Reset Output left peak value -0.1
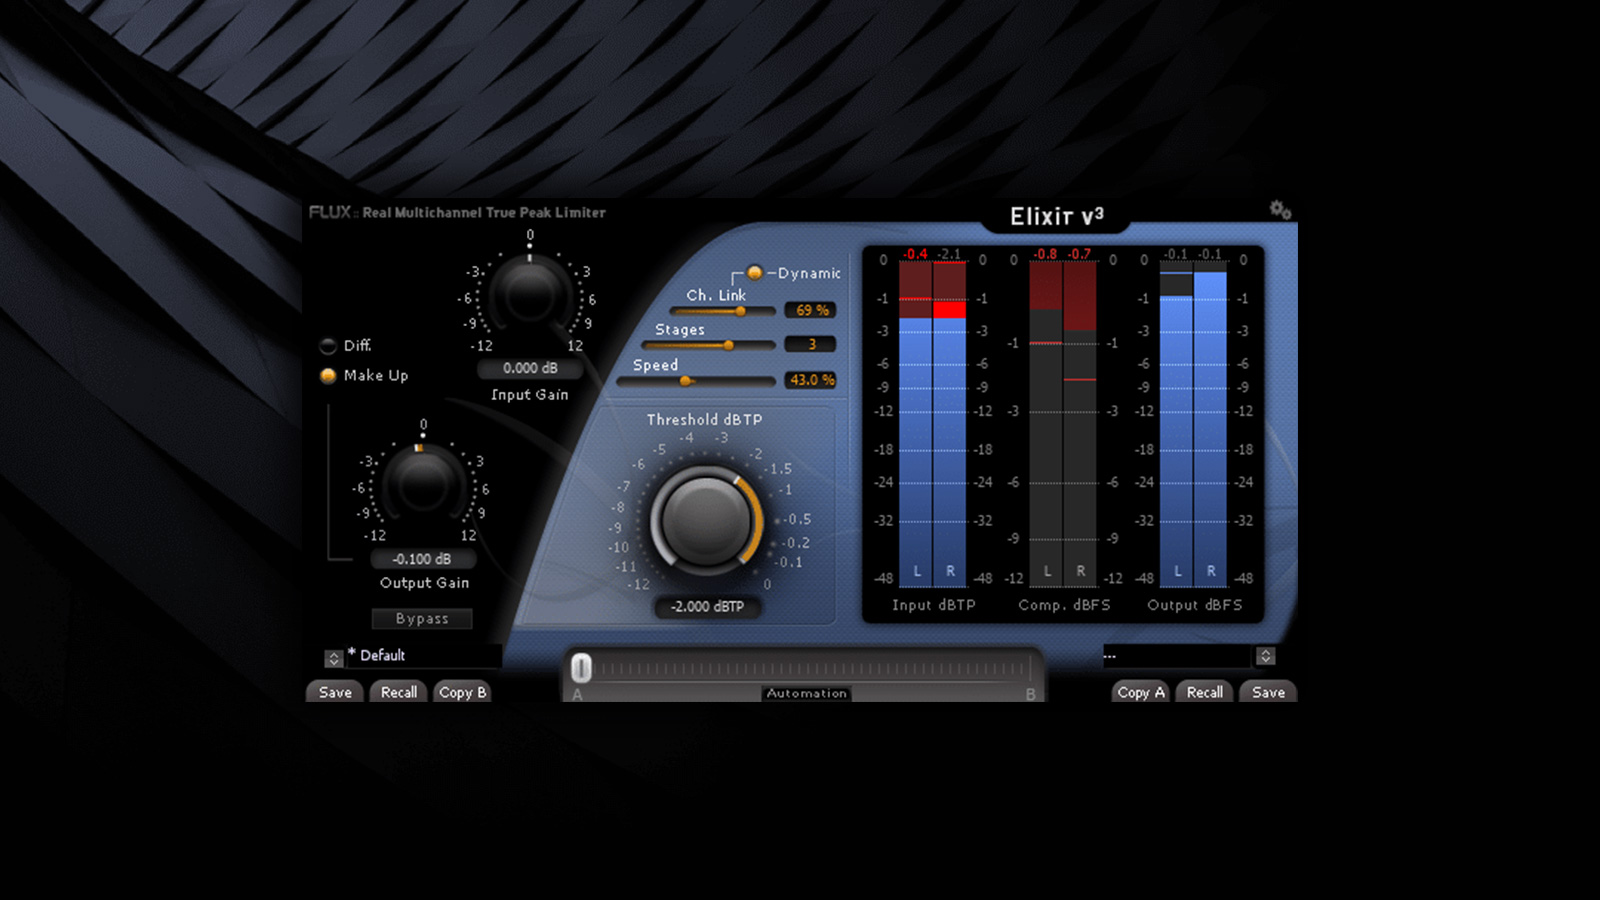This screenshot has height=900, width=1600. click(1176, 254)
